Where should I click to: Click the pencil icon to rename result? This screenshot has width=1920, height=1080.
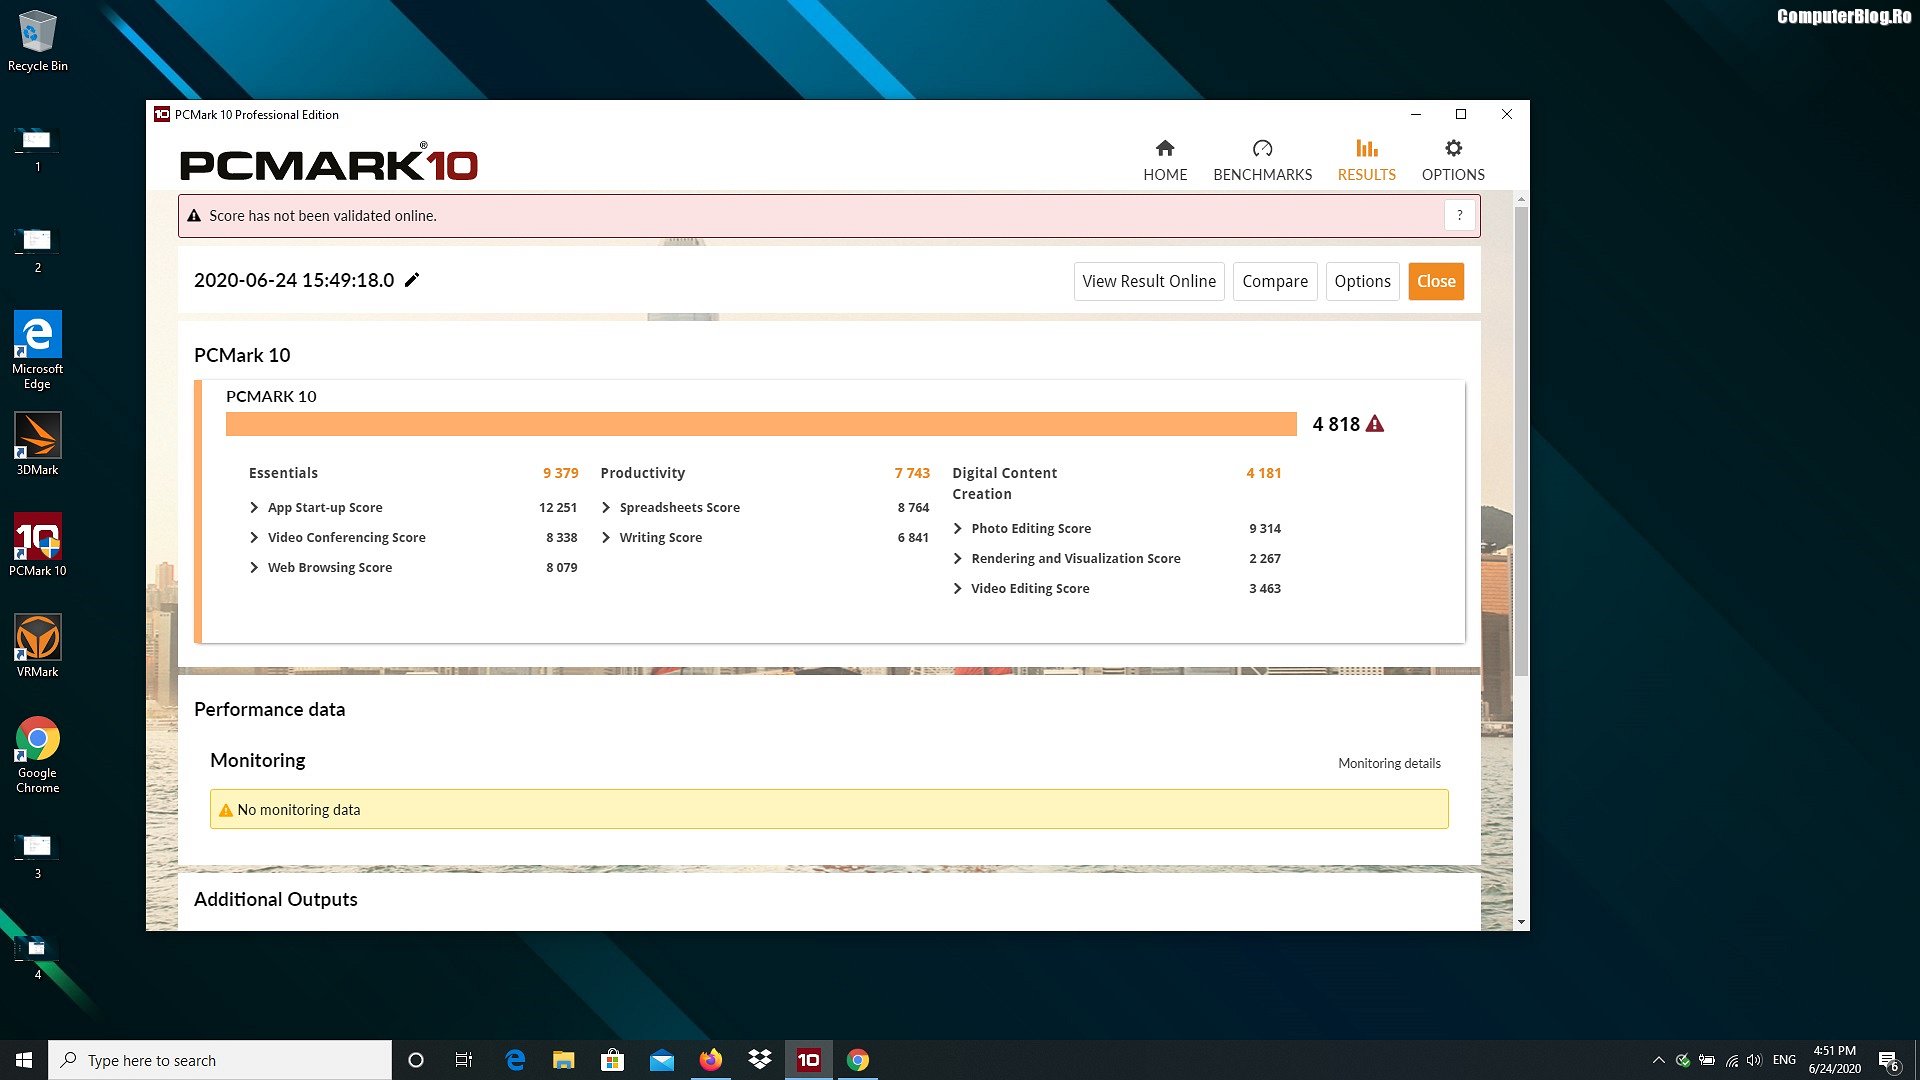(412, 280)
